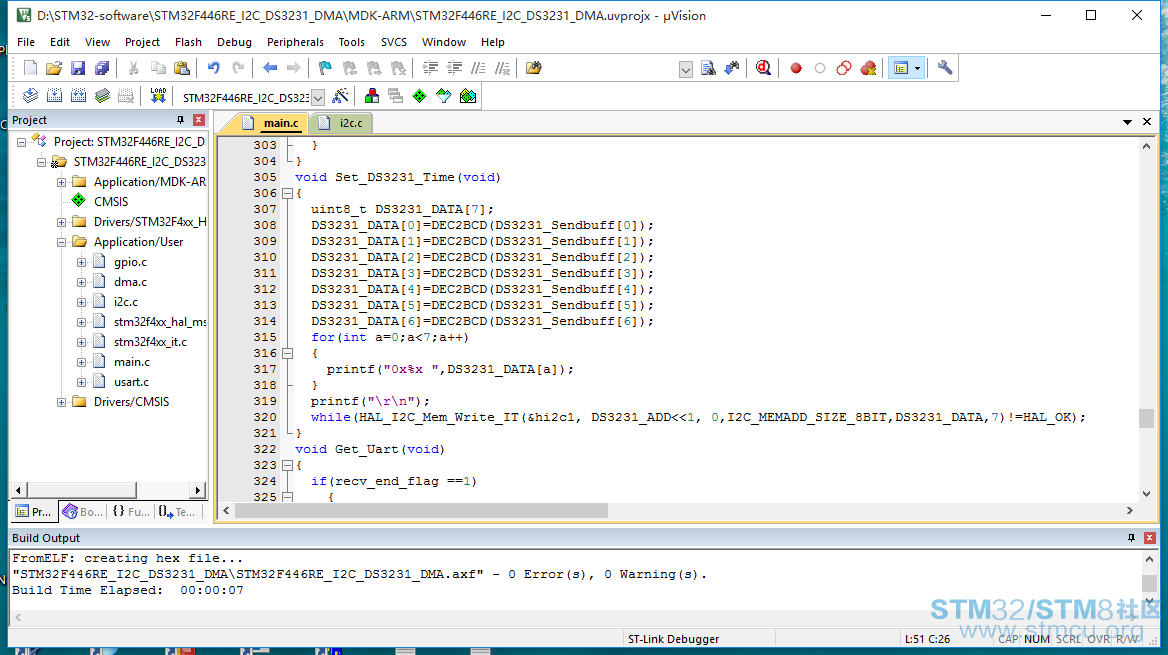Expand the gpio.c file node
Viewport: 1168px width, 655px height.
(x=82, y=262)
